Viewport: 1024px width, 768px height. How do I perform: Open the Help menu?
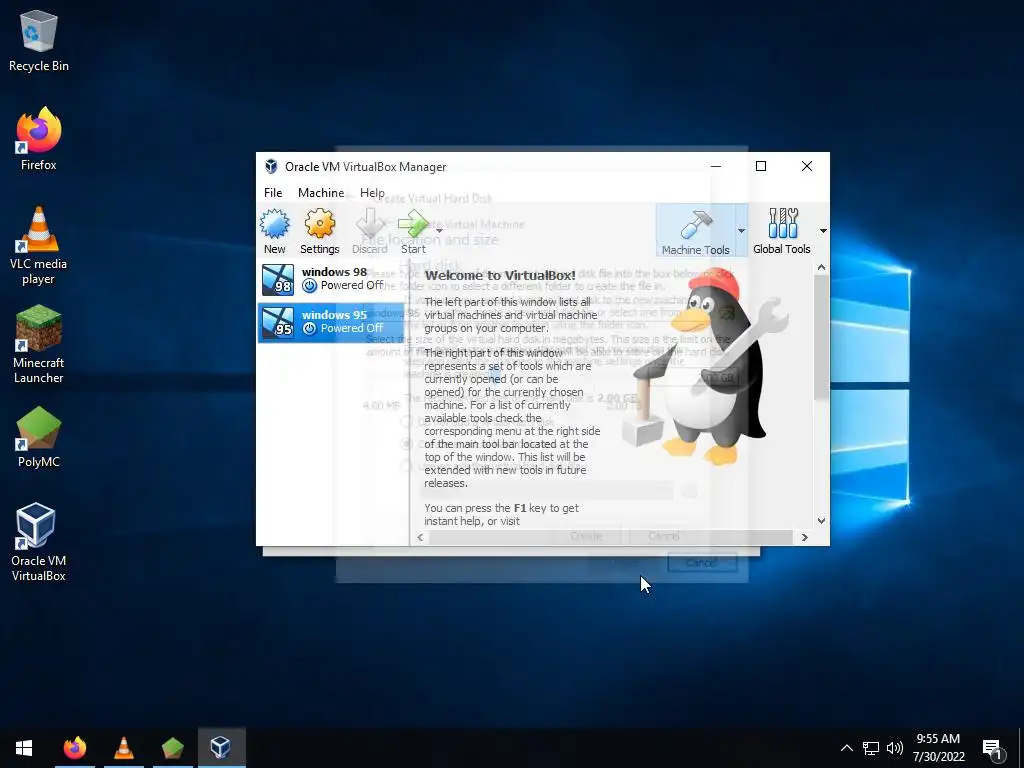[372, 193]
